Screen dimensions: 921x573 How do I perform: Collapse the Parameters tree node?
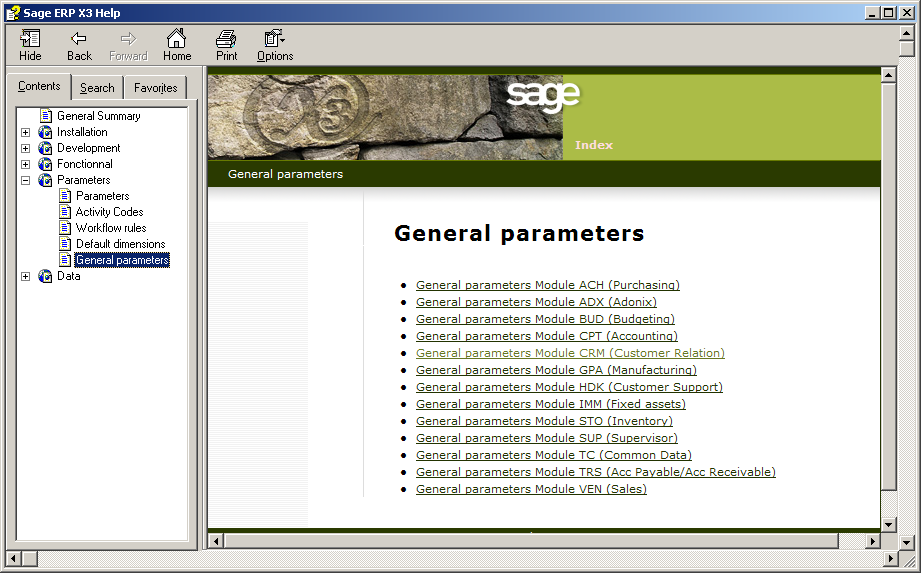coord(26,180)
